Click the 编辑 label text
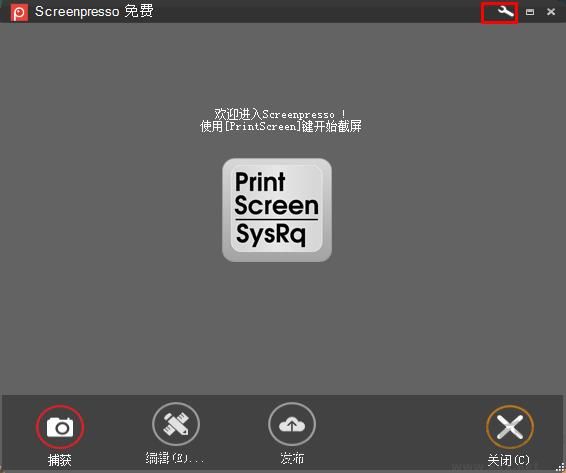566x473 pixels. (175, 458)
